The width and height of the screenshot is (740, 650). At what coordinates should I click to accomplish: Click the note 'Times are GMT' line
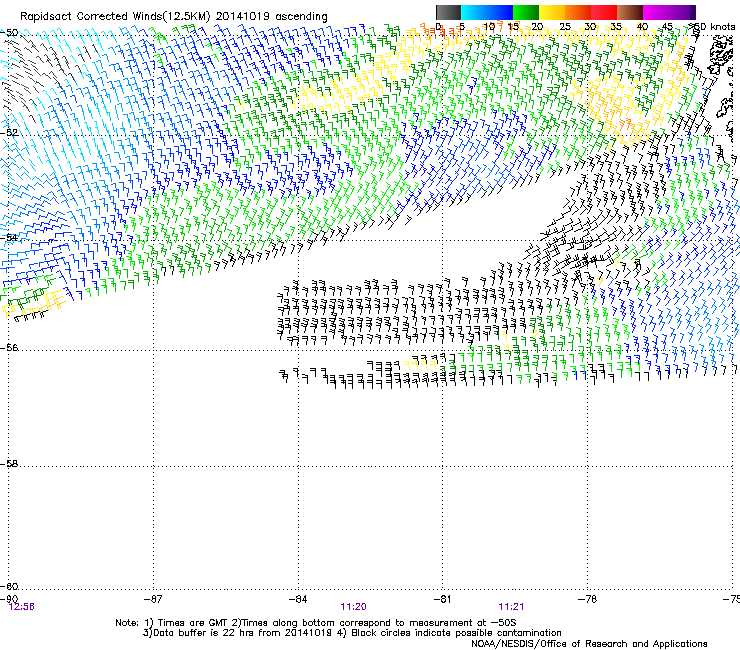coord(316,623)
